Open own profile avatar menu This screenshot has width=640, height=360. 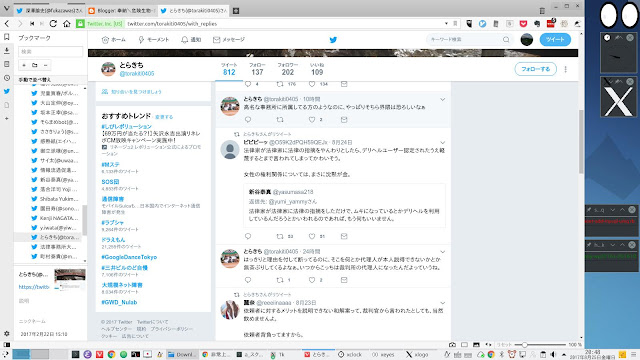coord(527,40)
